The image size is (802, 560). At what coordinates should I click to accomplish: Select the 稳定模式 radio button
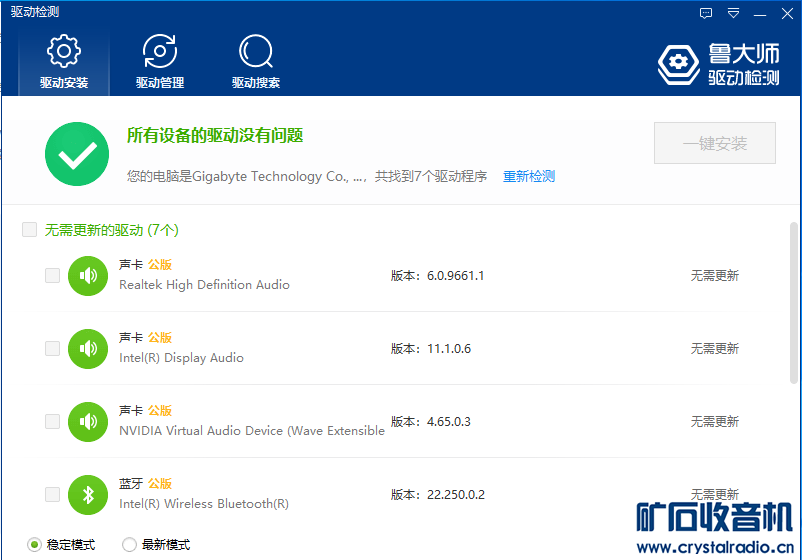[x=34, y=545]
